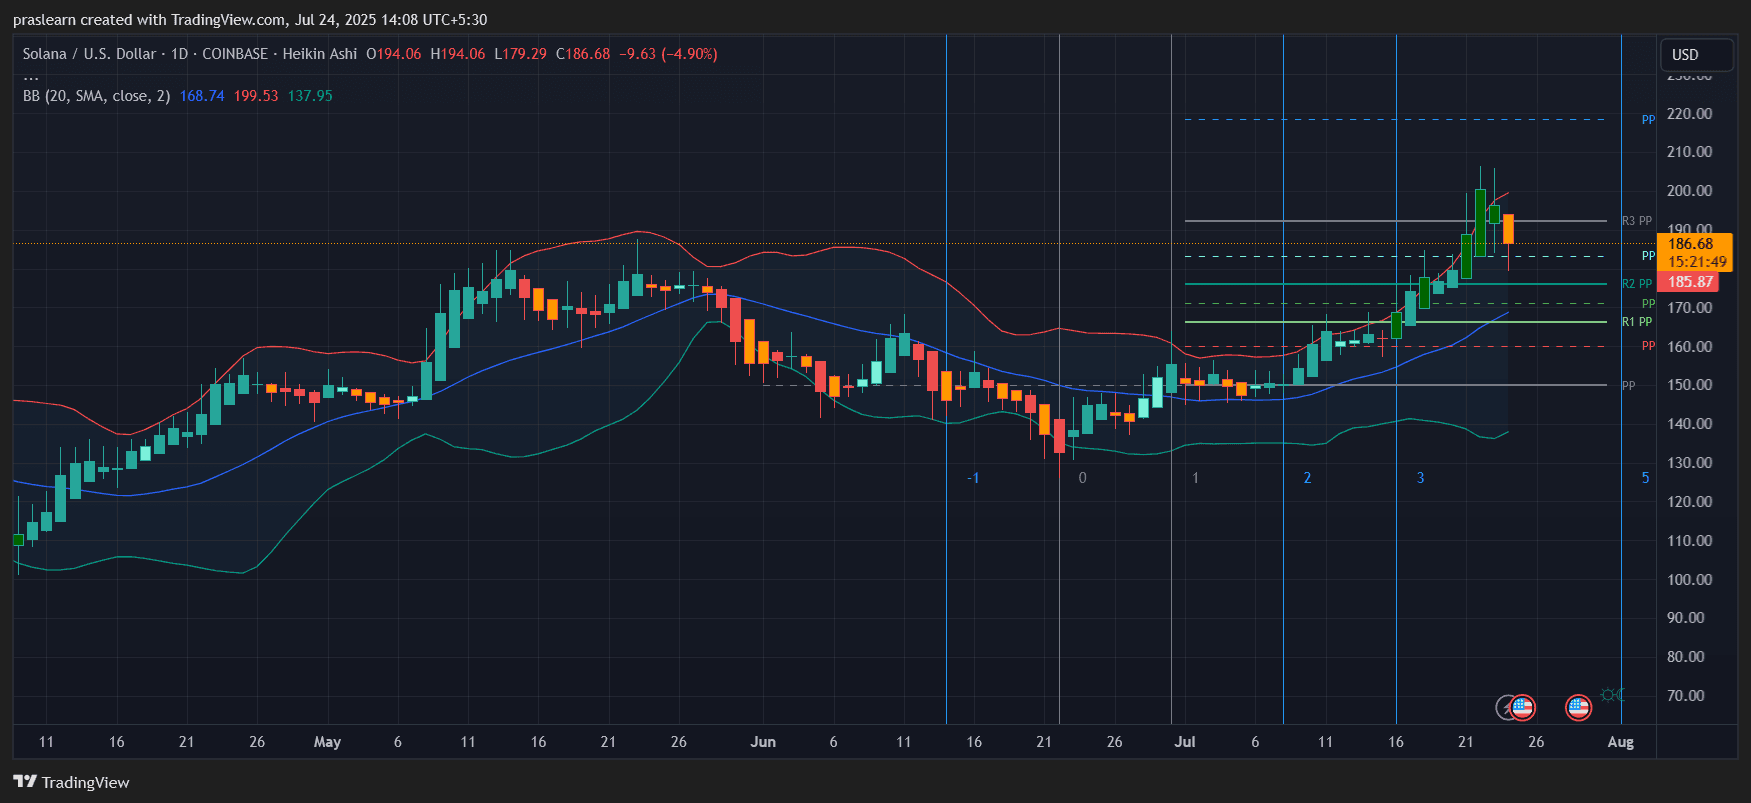Click the Aug label on time axis

coord(1620,742)
